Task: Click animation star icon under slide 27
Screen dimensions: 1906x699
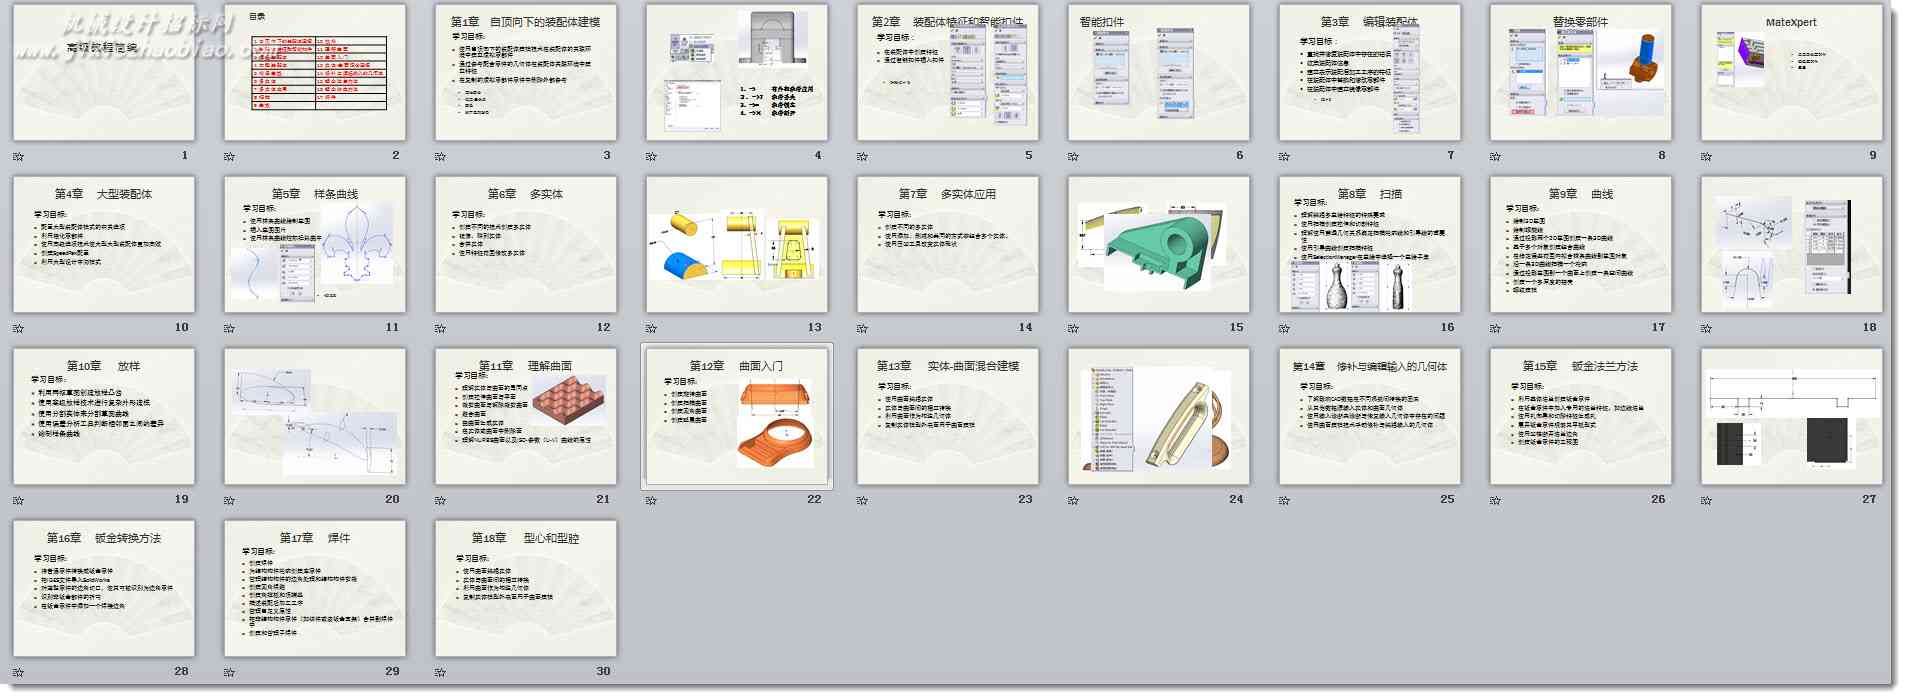Action: point(1706,501)
